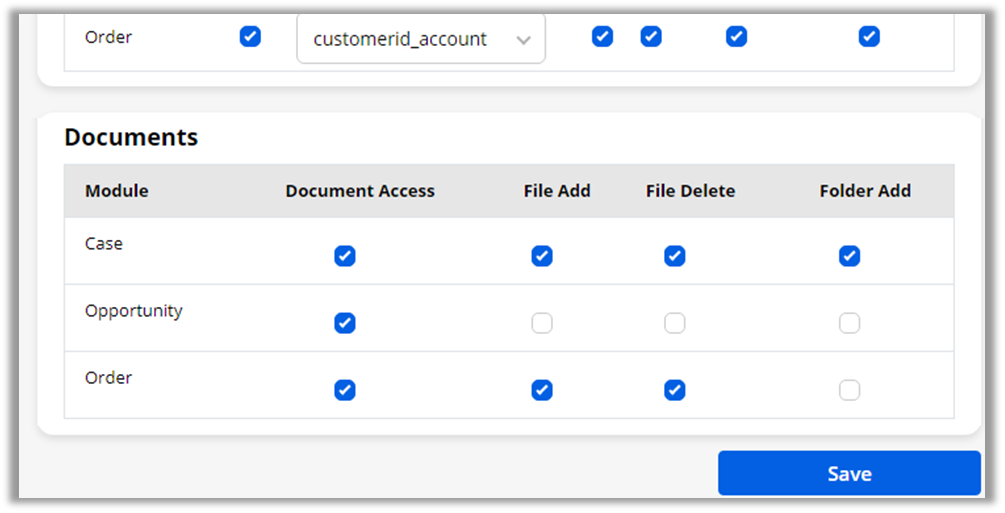
Task: Uncheck Document Access for Opportunity
Action: [345, 323]
